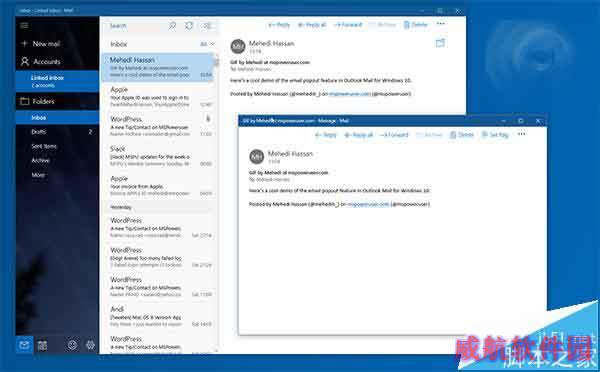The height and width of the screenshot is (372, 600).
Task: Open message in new window icon
Action: tap(440, 43)
